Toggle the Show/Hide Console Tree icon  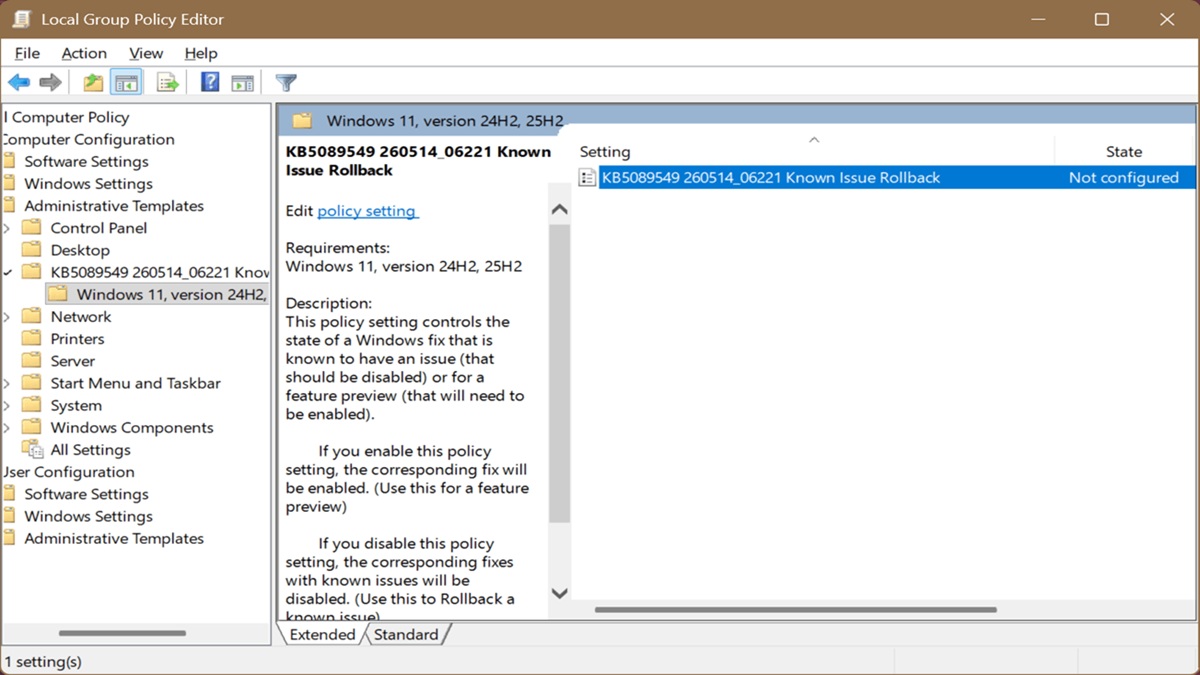(x=126, y=83)
